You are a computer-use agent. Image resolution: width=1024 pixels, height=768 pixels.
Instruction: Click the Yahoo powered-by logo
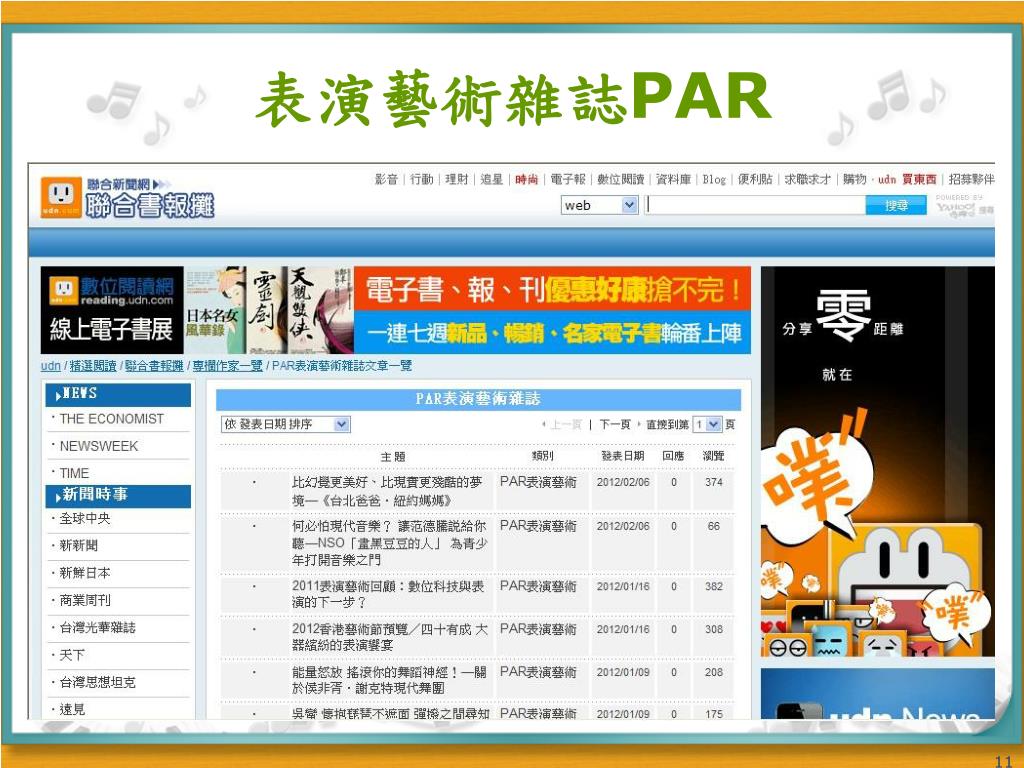click(x=964, y=208)
